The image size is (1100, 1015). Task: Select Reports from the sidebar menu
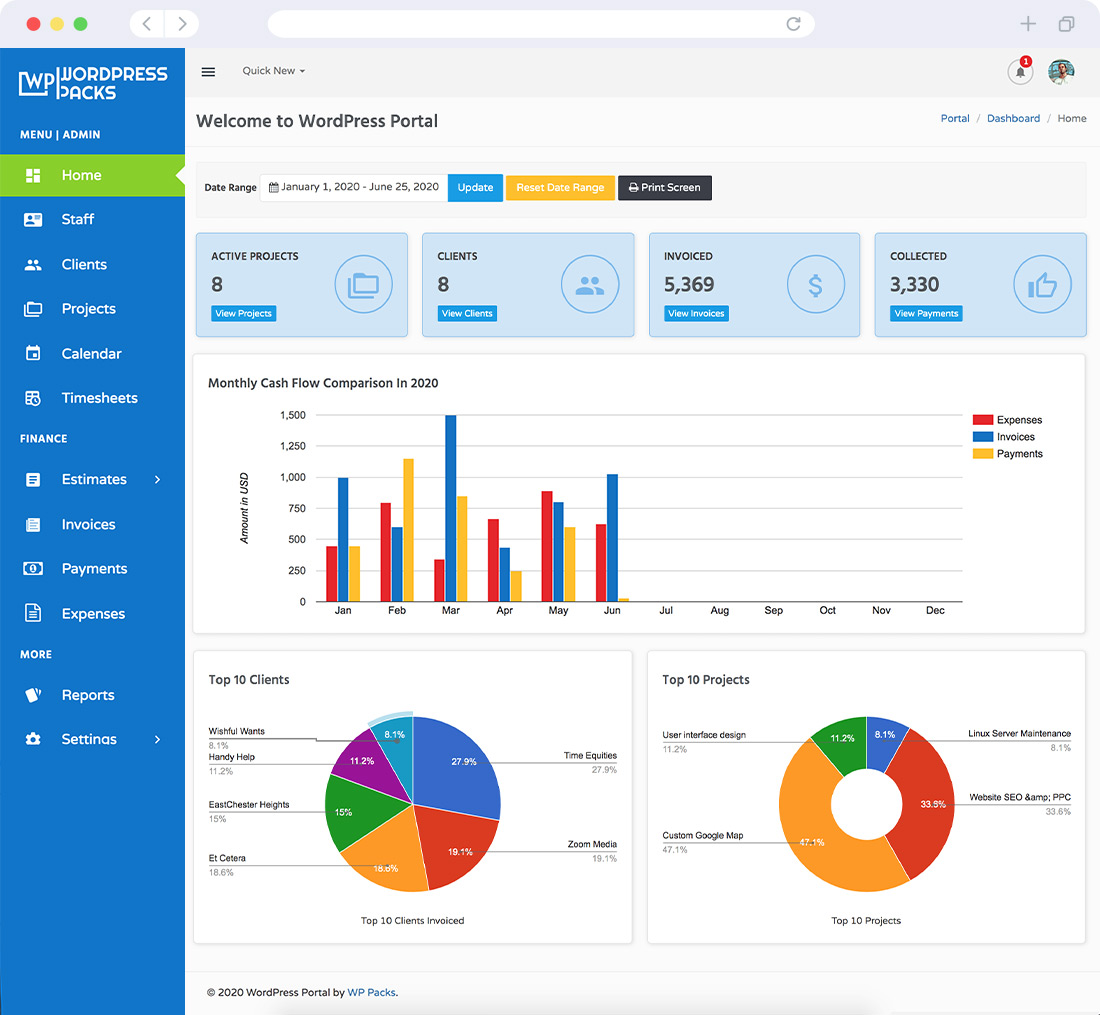[88, 695]
